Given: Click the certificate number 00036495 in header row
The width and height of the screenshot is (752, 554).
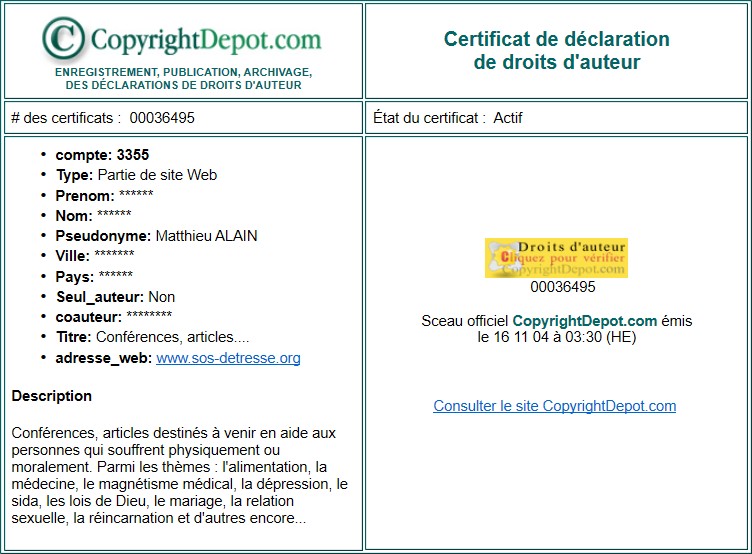Looking at the screenshot, I should 162,118.
